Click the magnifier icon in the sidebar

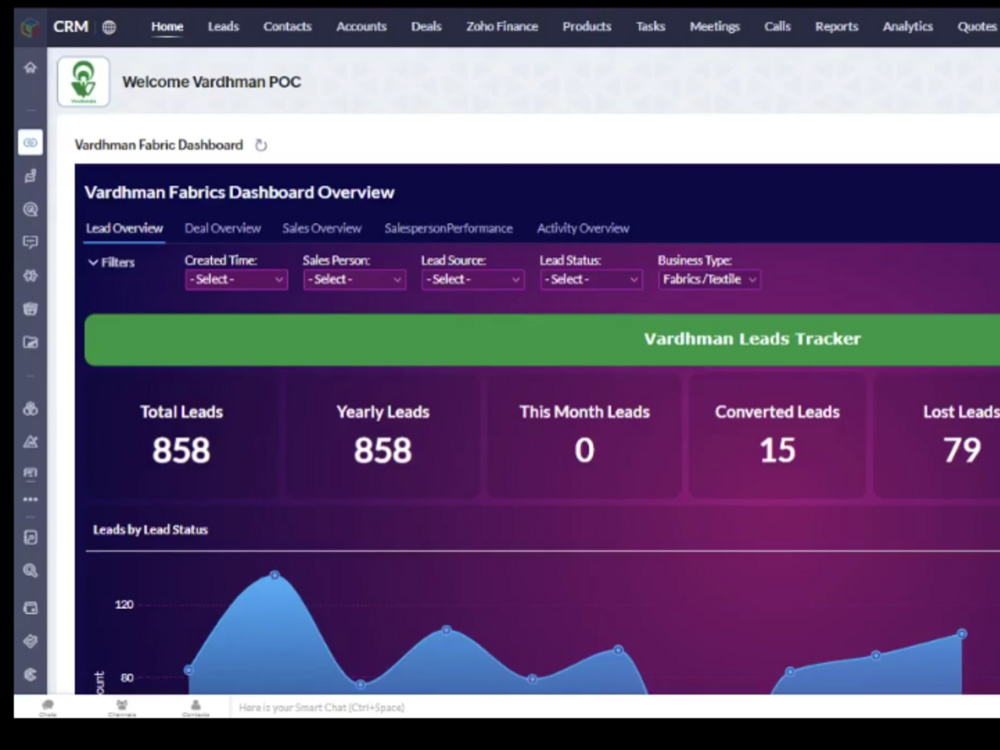coord(30,571)
